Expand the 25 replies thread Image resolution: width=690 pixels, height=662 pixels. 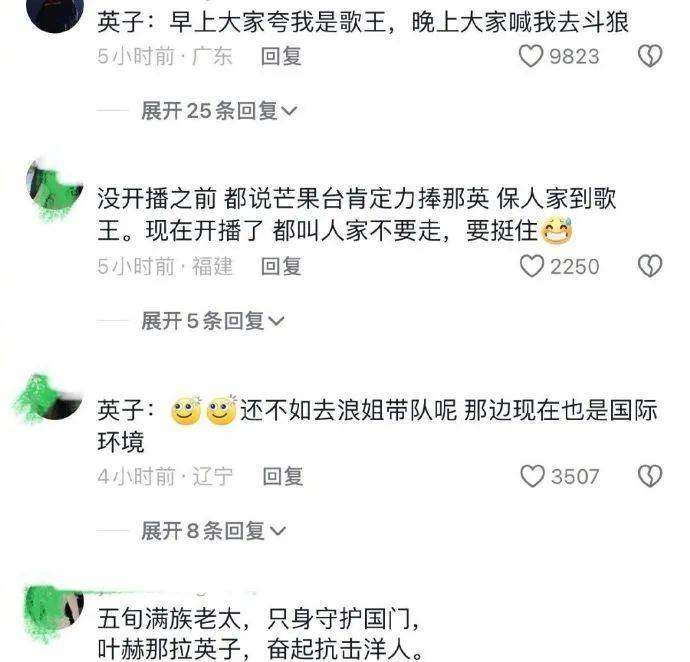point(219,110)
